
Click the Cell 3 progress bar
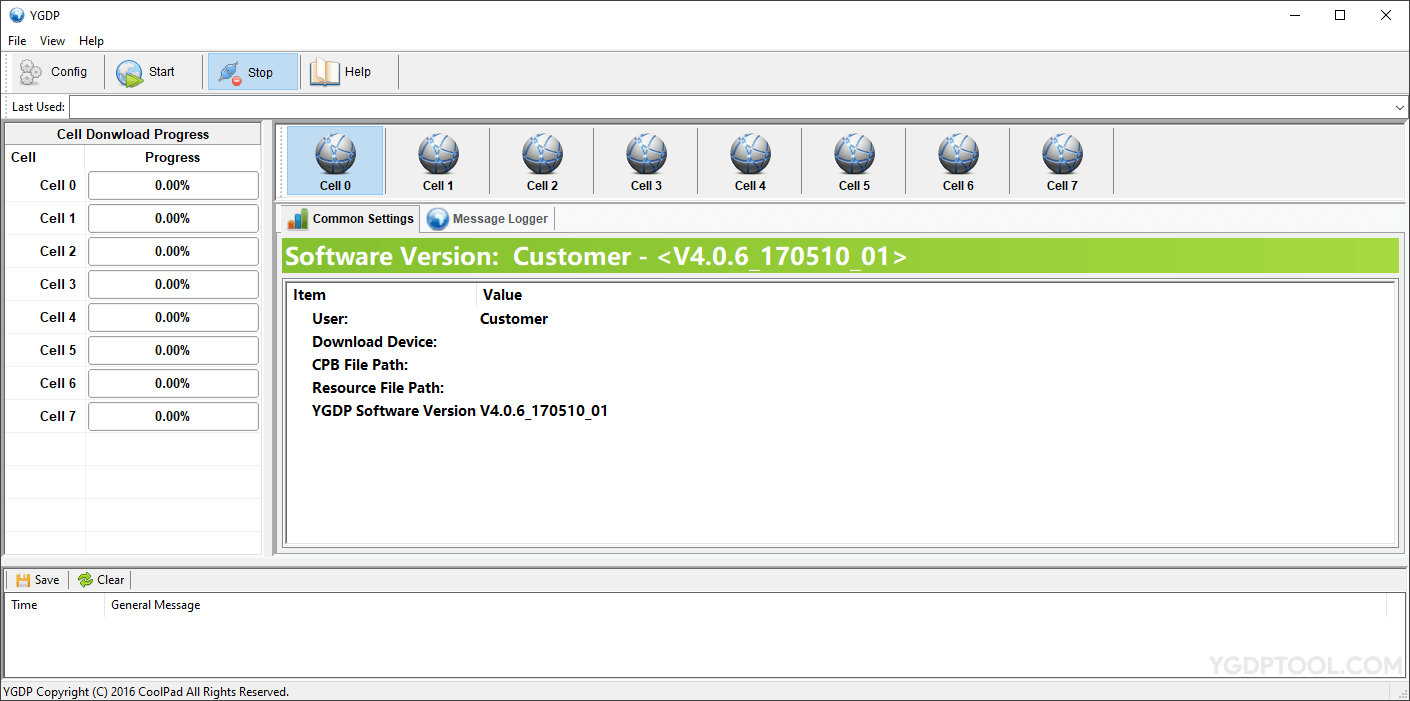[x=173, y=284]
